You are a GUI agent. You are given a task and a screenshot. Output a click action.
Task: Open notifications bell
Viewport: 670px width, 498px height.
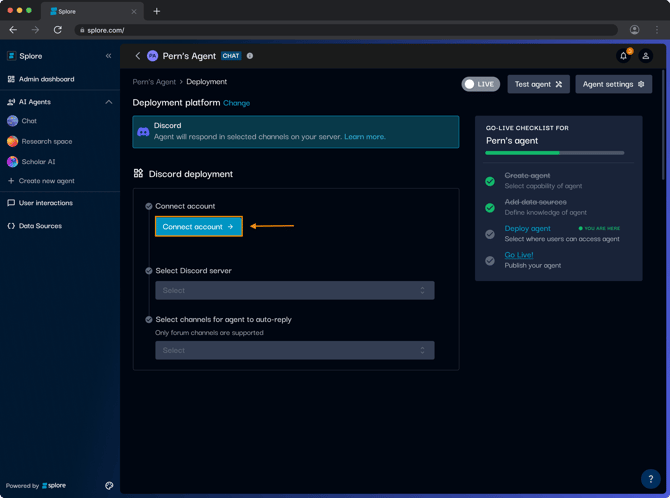click(x=623, y=56)
